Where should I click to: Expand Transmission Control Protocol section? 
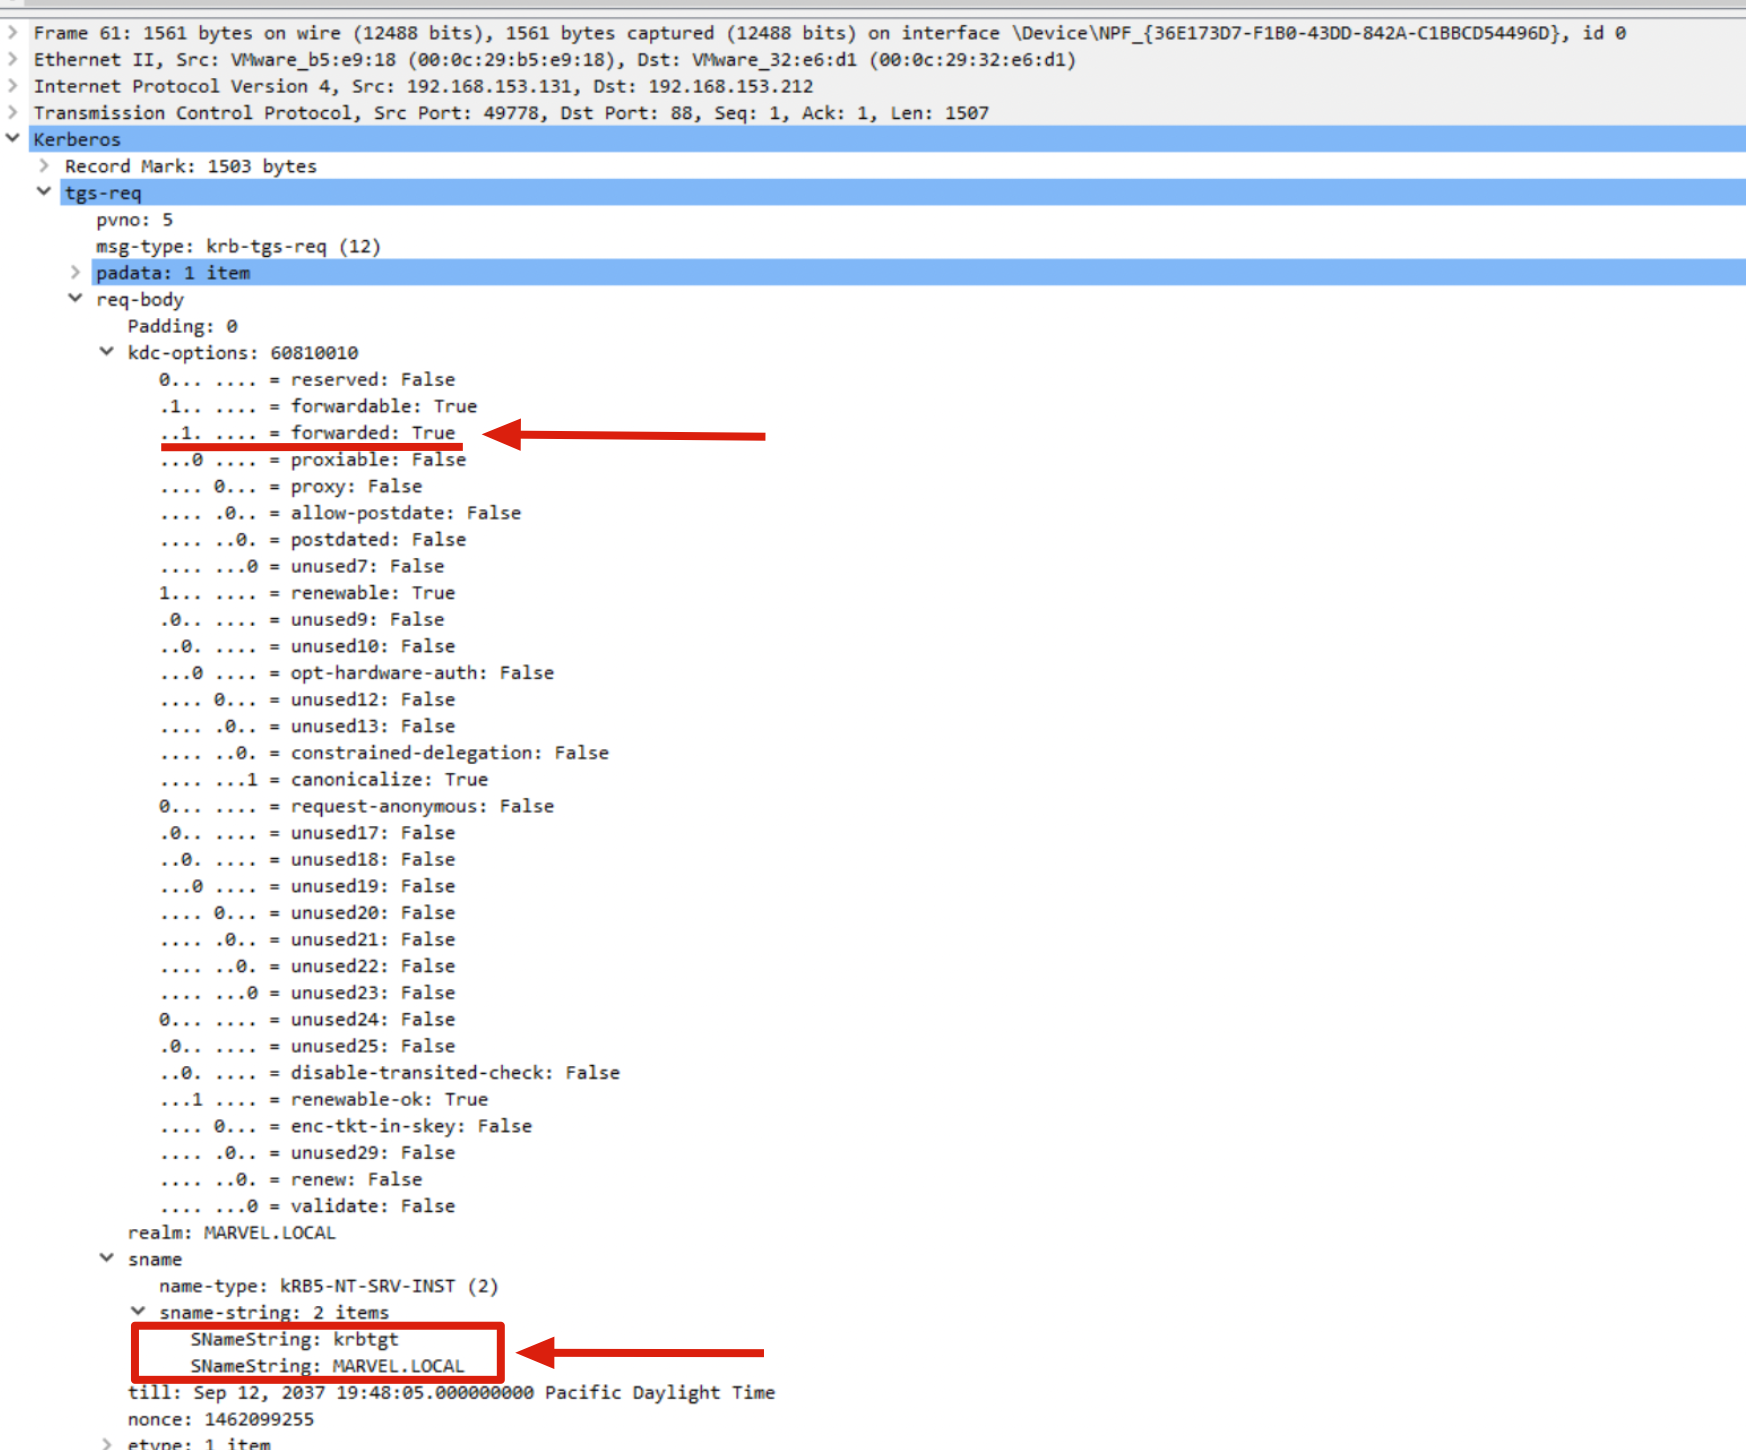(12, 113)
